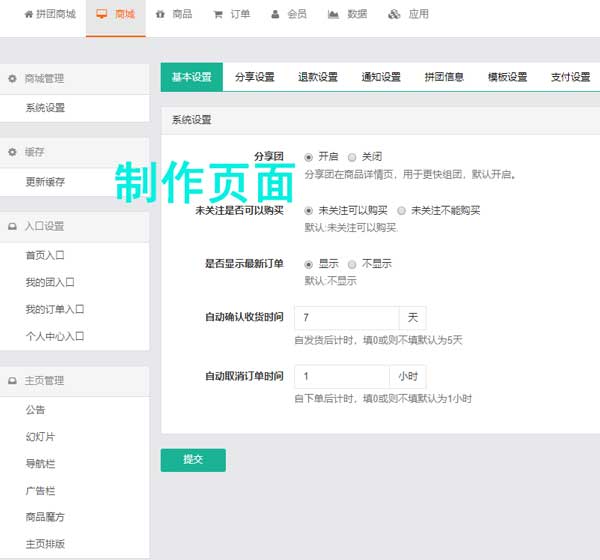Viewport: 600px width, 560px height.
Task: Click the cubes icon beside 应用
Action: 394,15
